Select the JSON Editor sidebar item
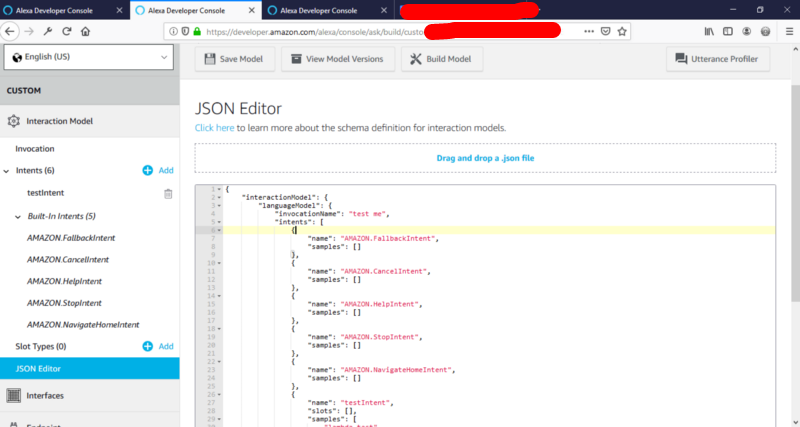This screenshot has width=800, height=427. (90, 368)
